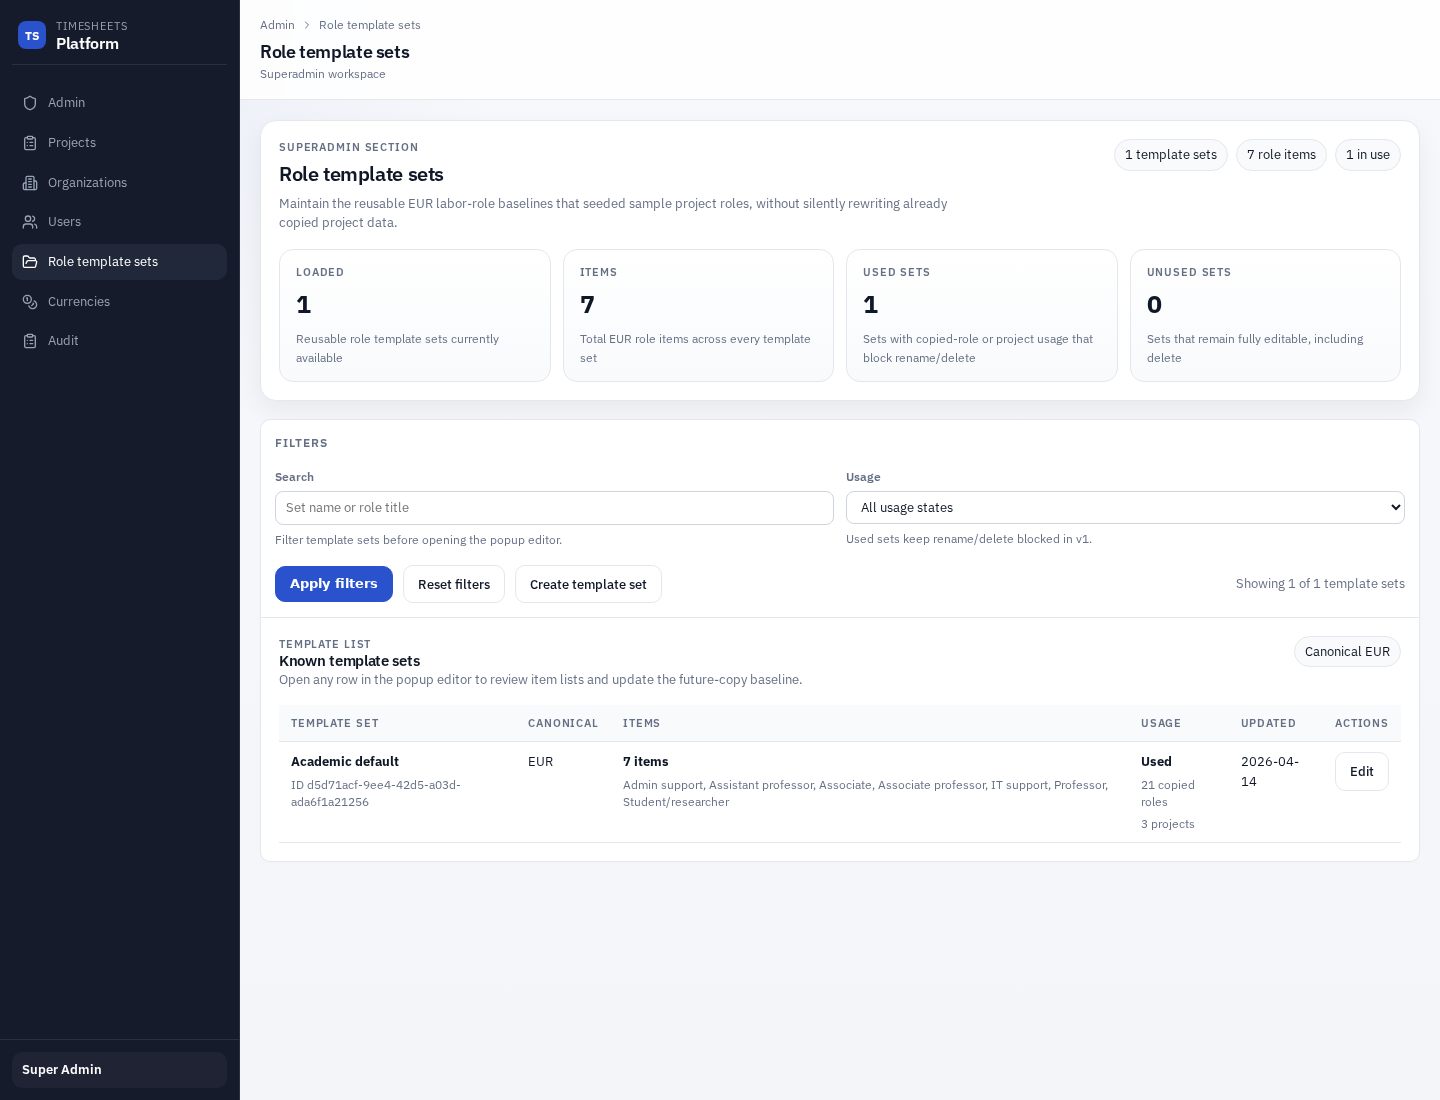Screen dimensions: 1440x1100
Task: Open the Super Admin footer control
Action: (x=119, y=1069)
